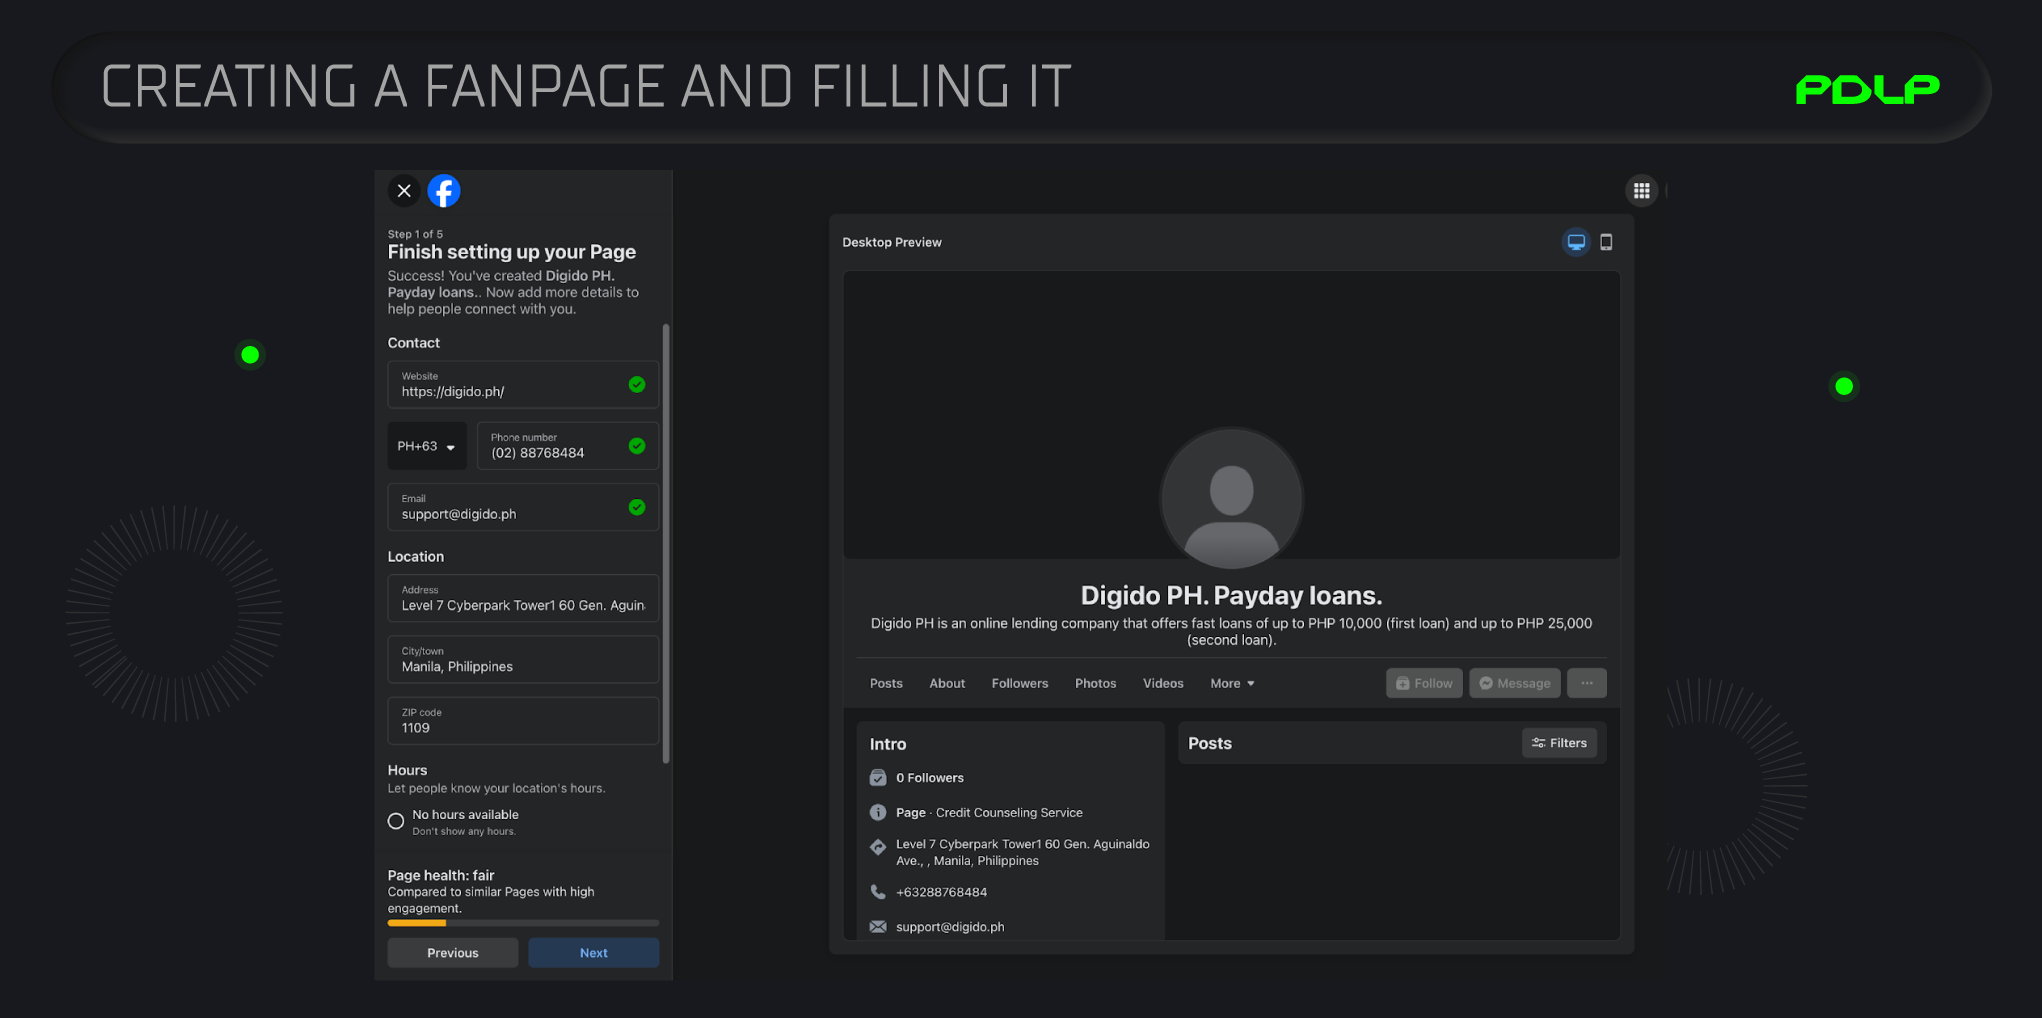
Task: Click the Level 7 Cyberpark address in Intro
Action: [1023, 852]
